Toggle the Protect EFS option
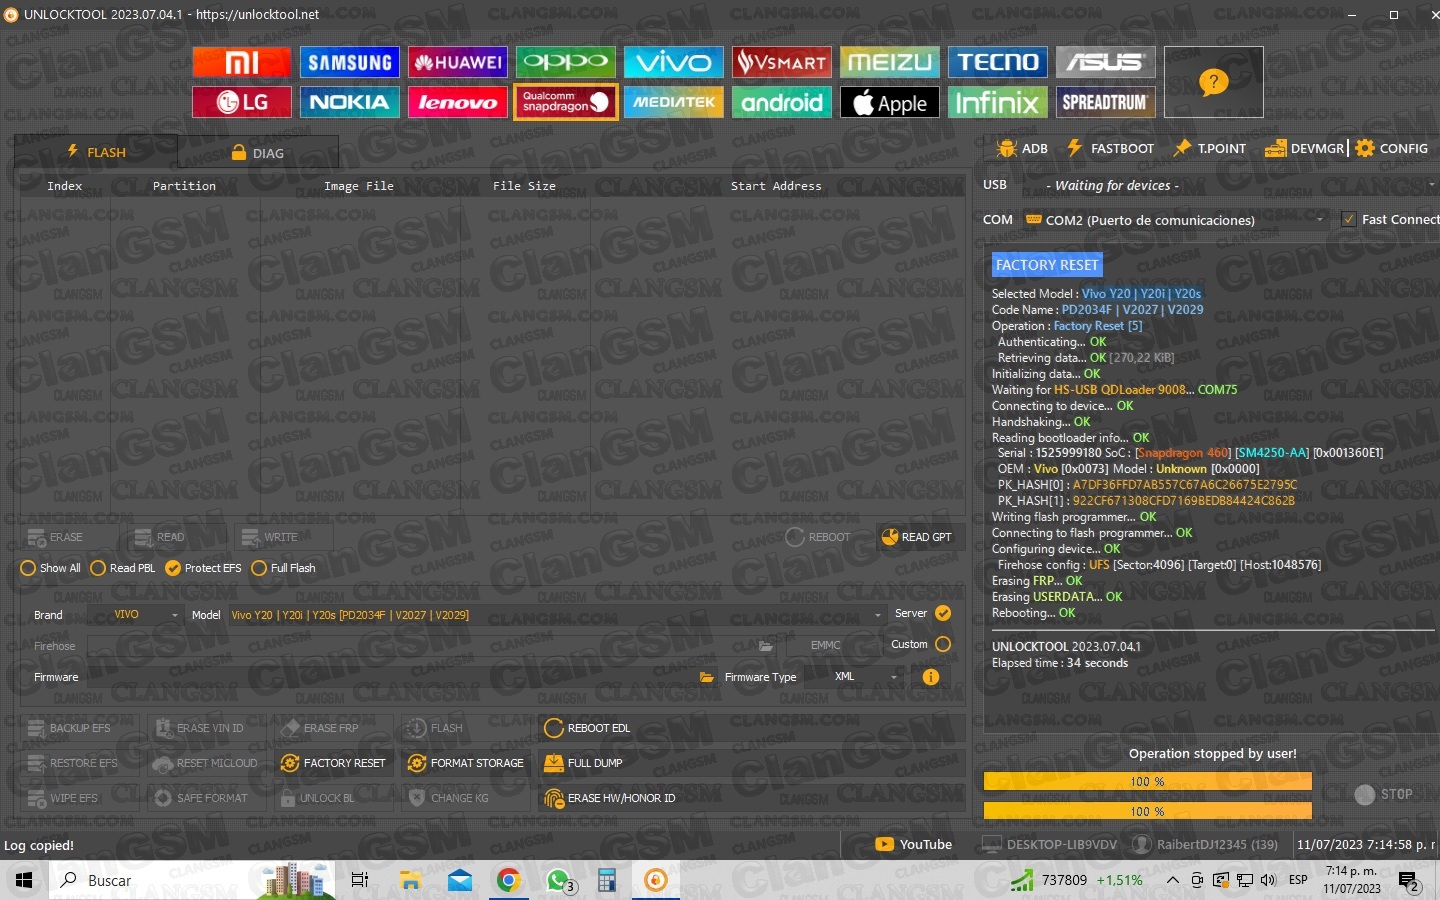This screenshot has width=1440, height=900. point(173,568)
